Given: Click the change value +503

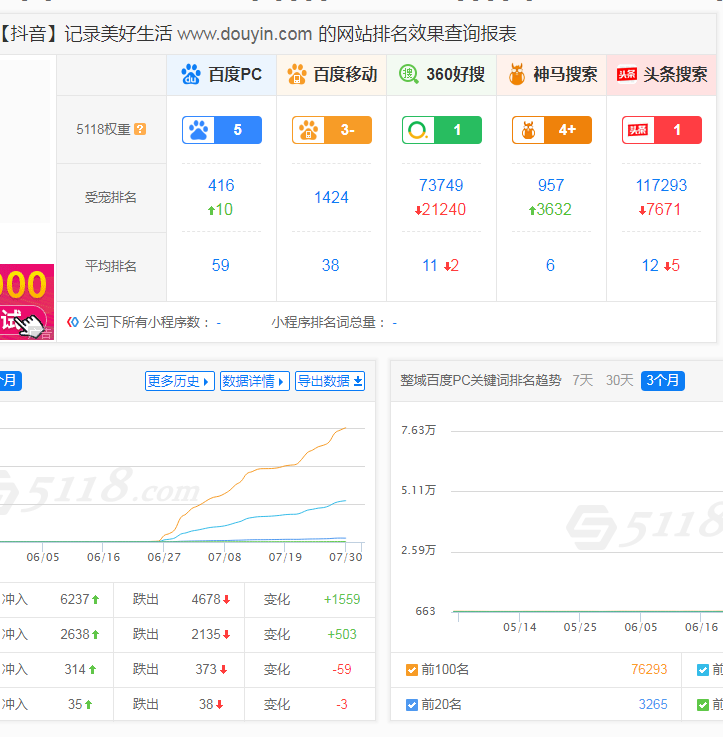Looking at the screenshot, I should pos(342,635).
